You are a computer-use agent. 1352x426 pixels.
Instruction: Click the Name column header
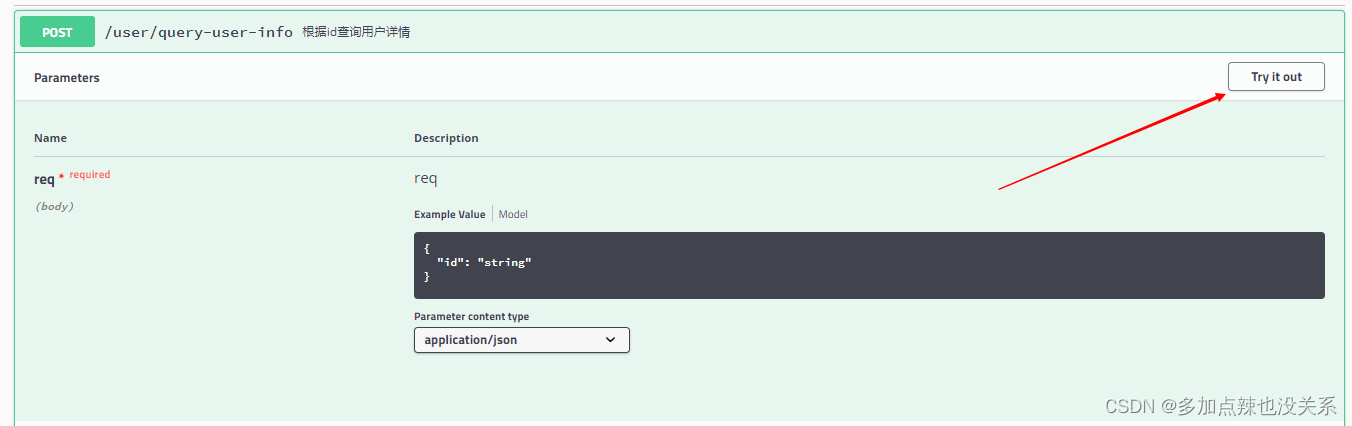pos(50,138)
